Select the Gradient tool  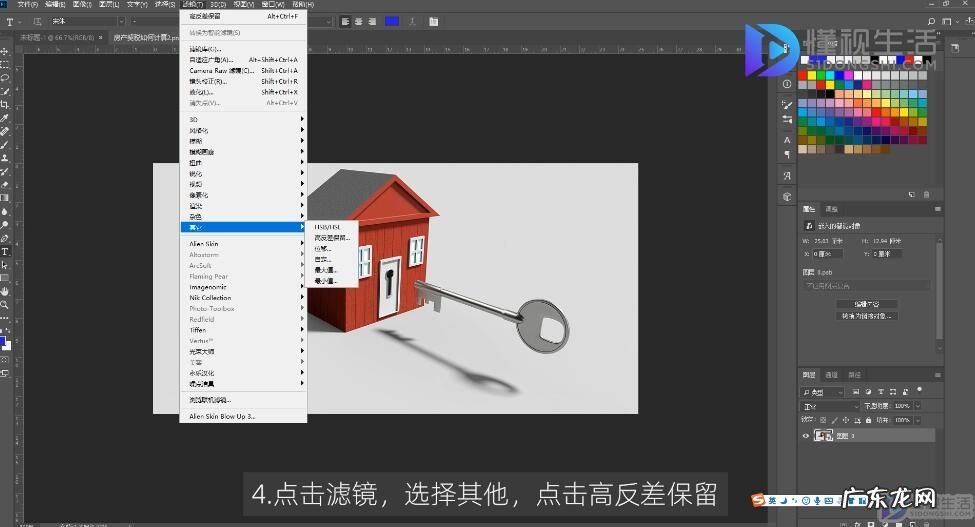4,198
